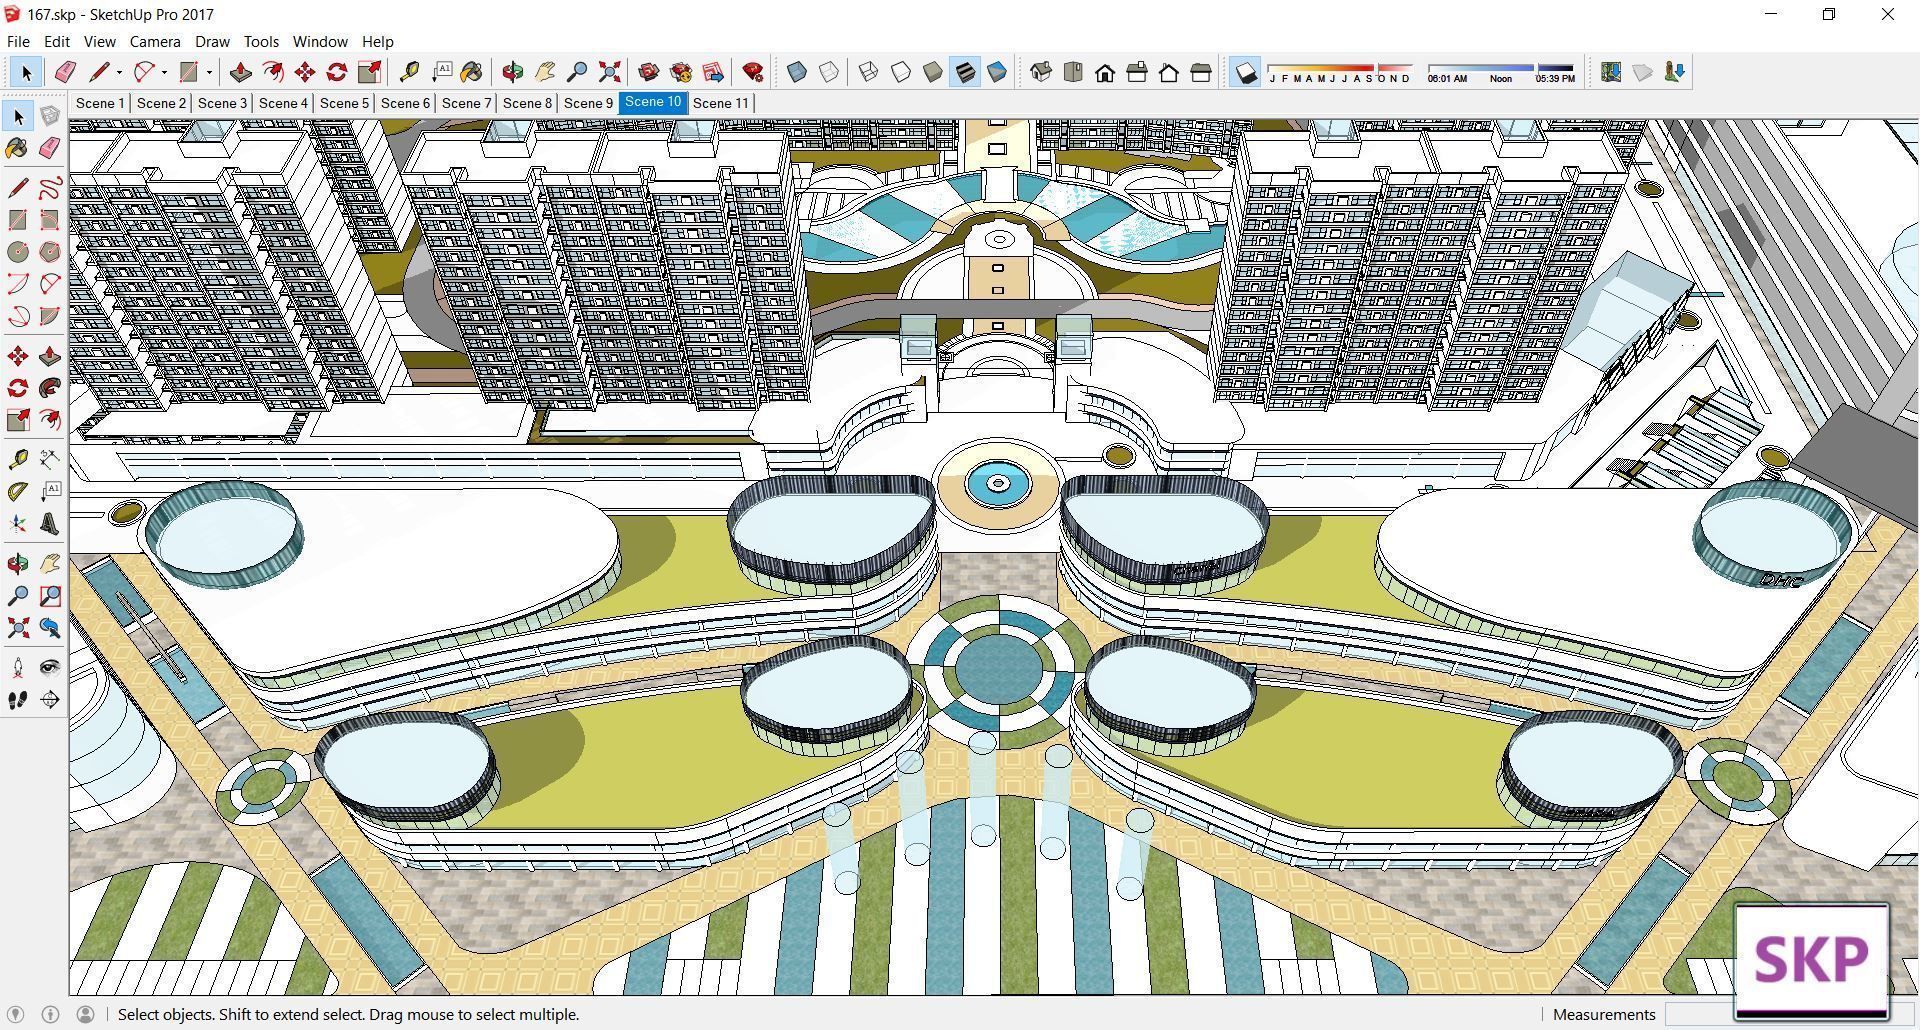The image size is (1920, 1030).
Task: Select the Polygon tool in left toolbar
Action: click(x=49, y=252)
